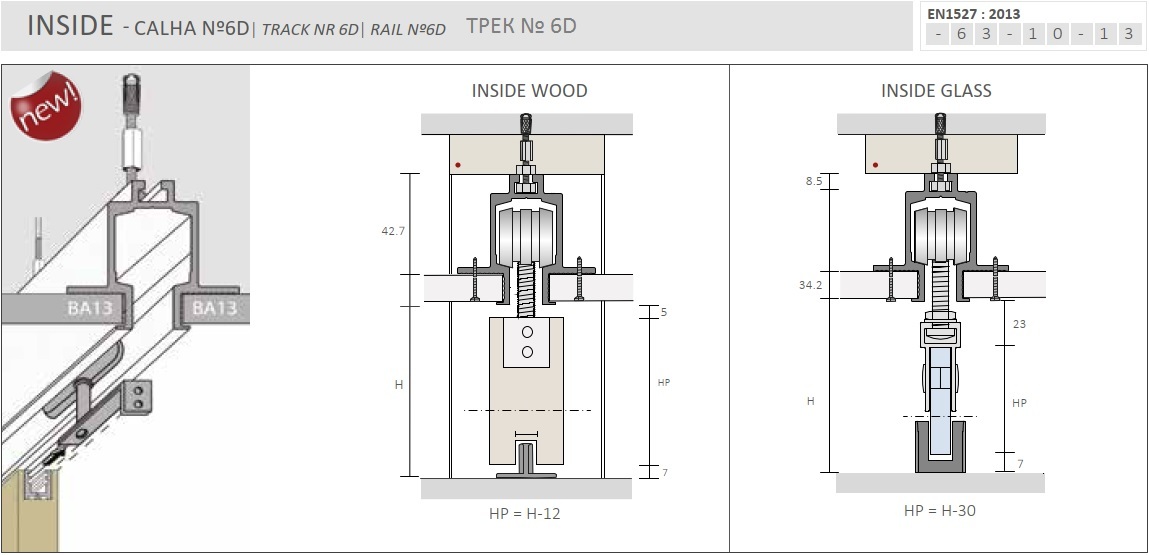Click the 'HP = H-30' formula text
Image resolution: width=1149 pixels, height=555 pixels.
pyautogui.click(x=940, y=510)
